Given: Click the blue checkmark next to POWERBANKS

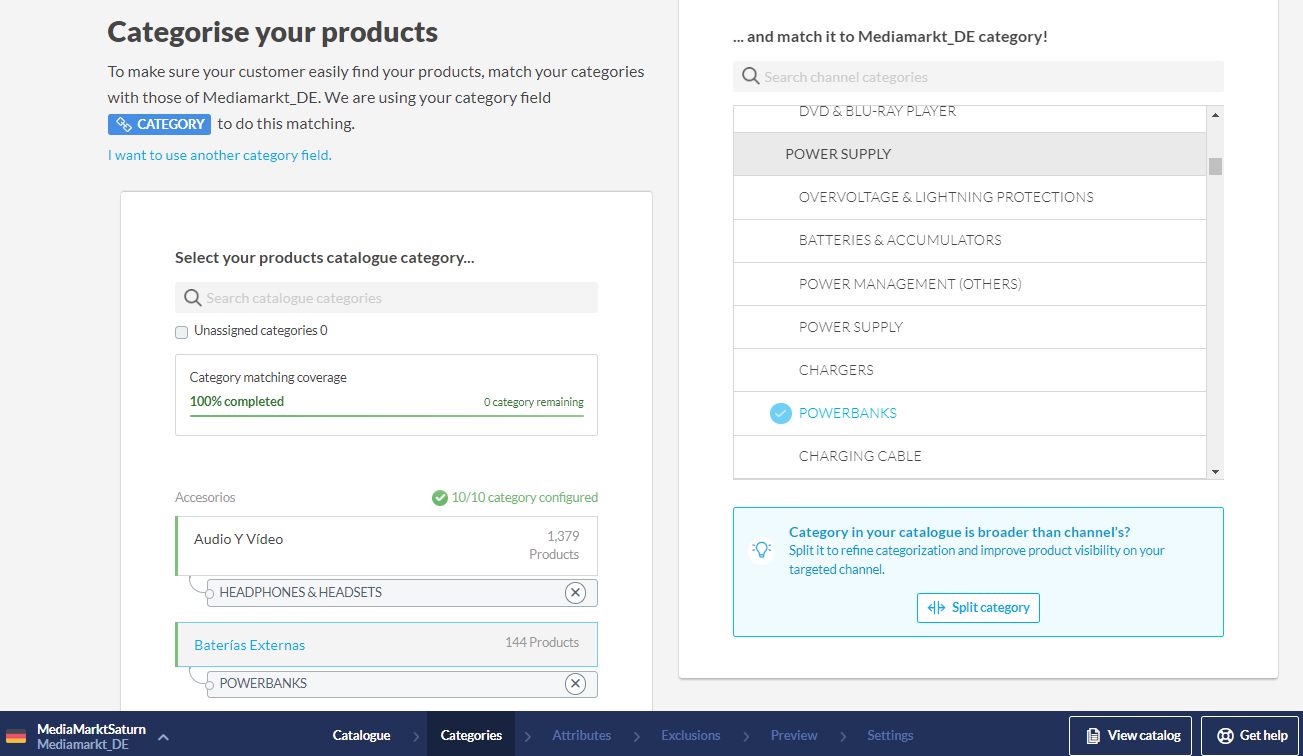Looking at the screenshot, I should (x=781, y=413).
